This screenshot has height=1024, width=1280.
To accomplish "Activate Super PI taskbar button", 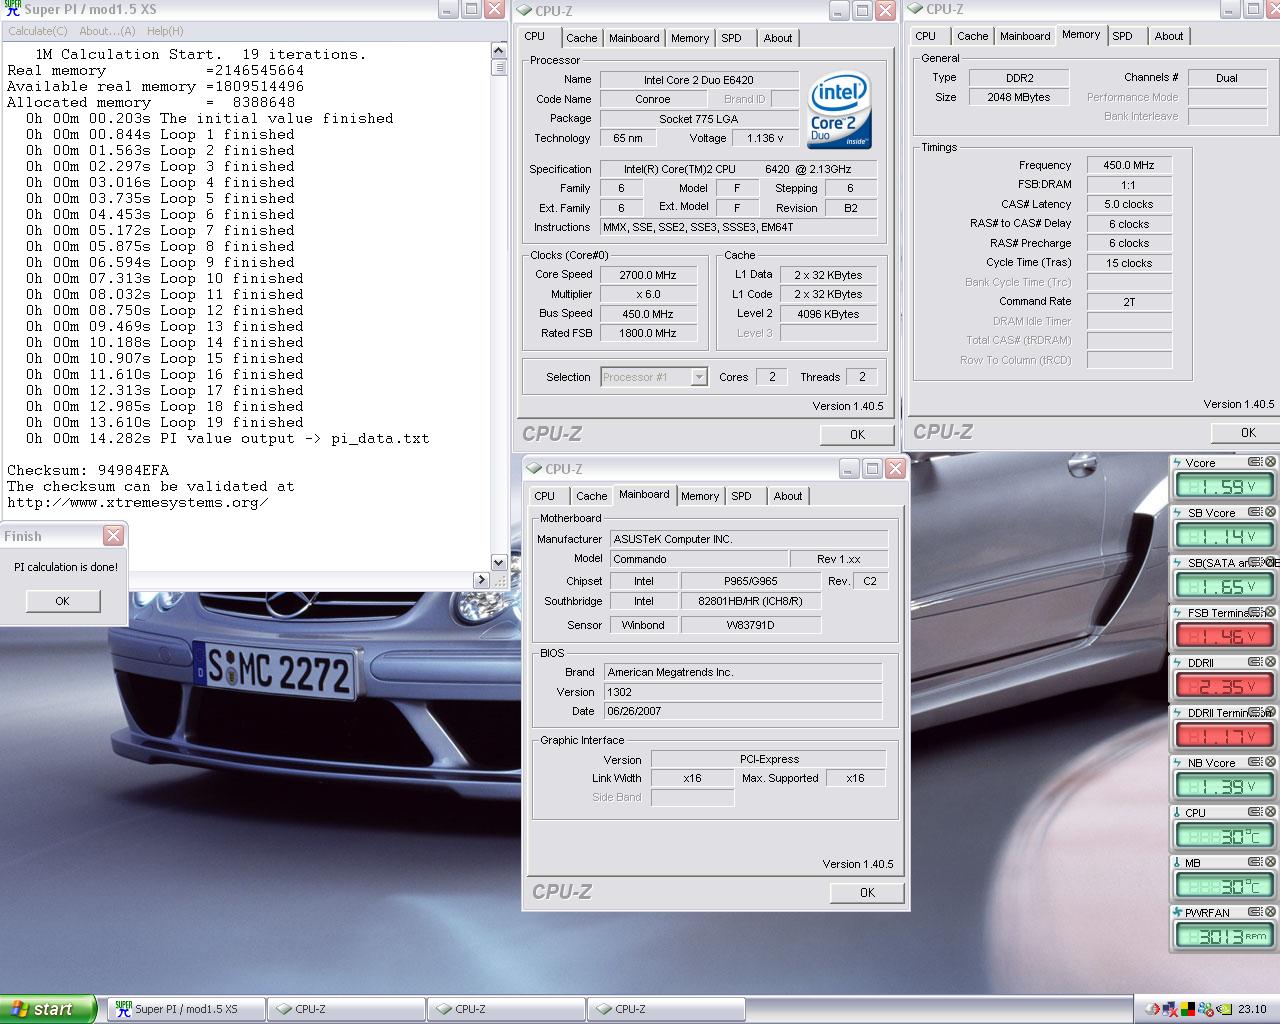I will (186, 1009).
